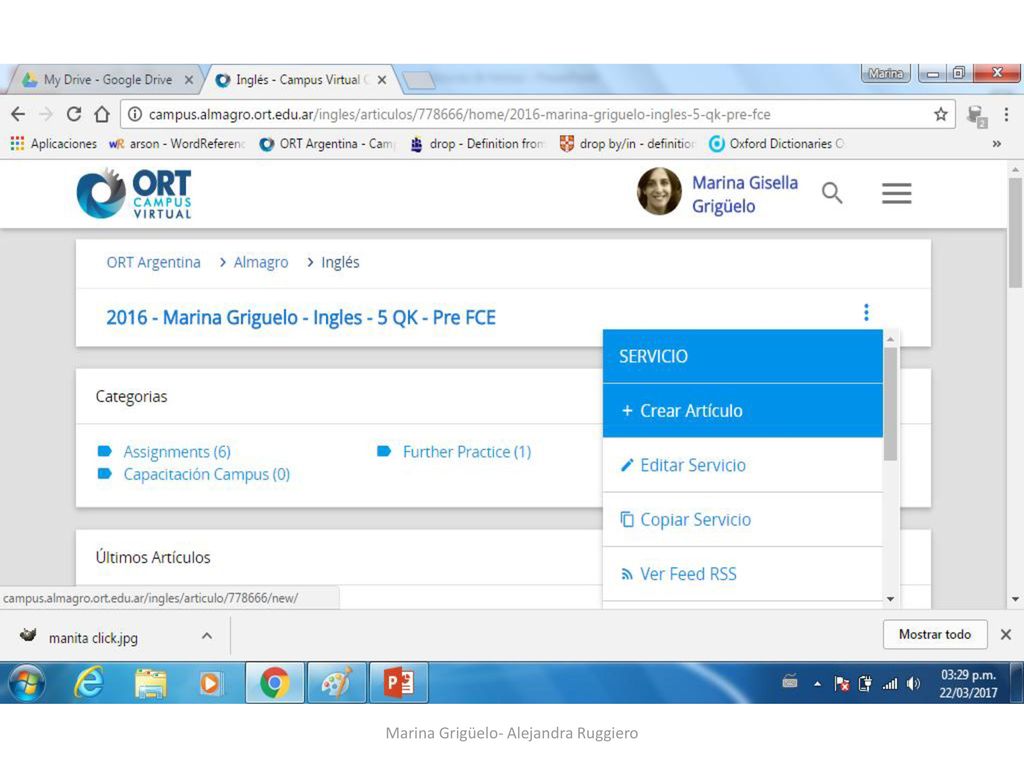Click the Capacitación Campus tag icon
The image size is (1024, 768).
pyautogui.click(x=104, y=473)
